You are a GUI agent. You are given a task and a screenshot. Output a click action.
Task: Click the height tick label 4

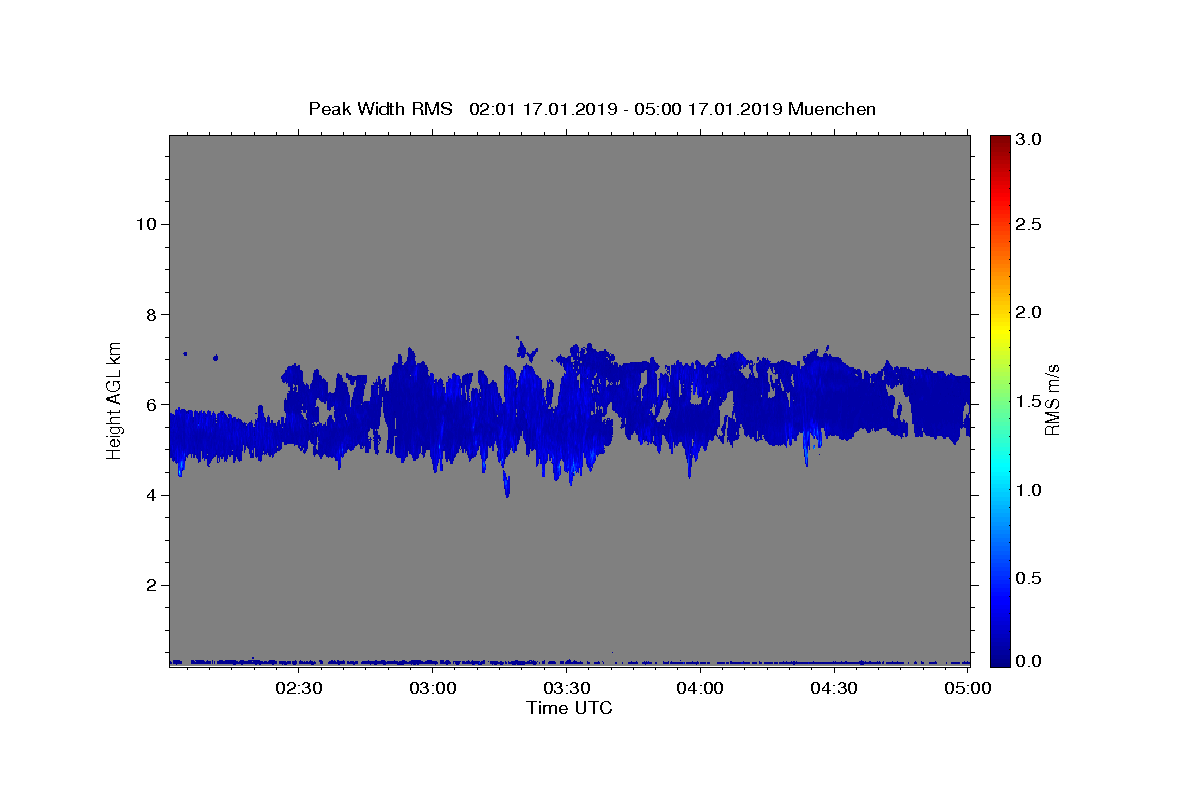(149, 495)
